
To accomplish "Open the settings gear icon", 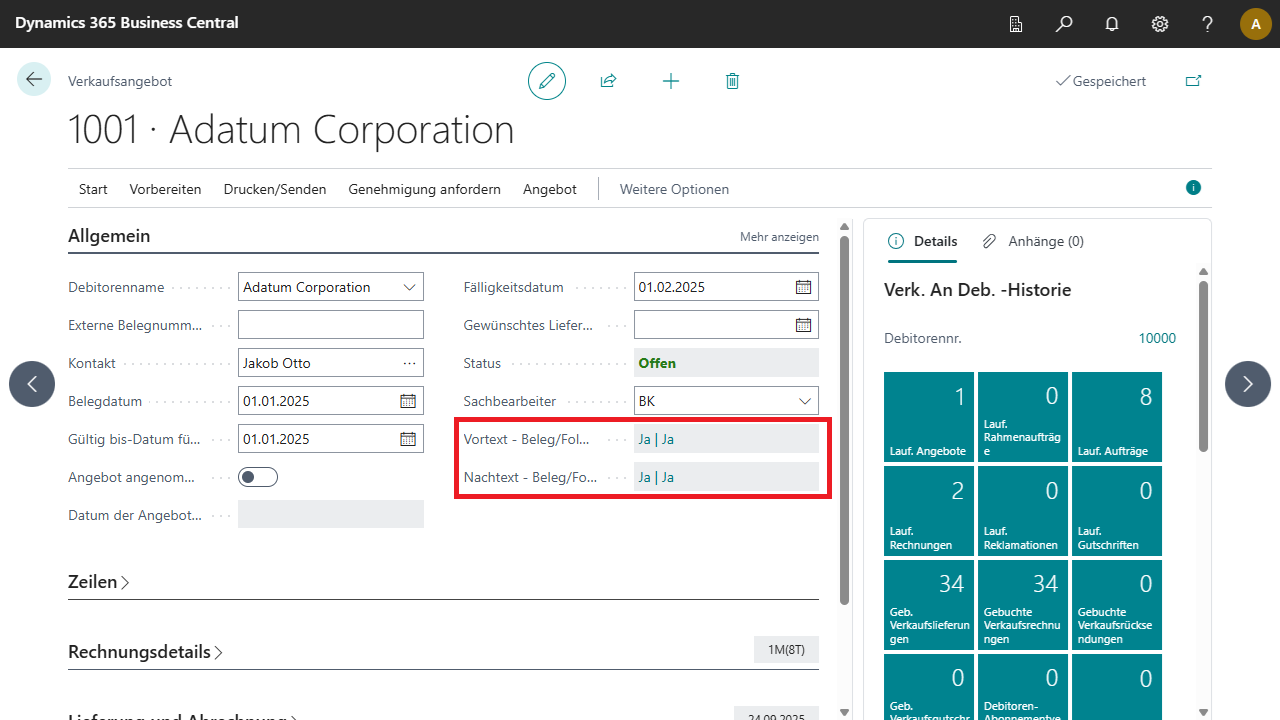I will point(1160,24).
